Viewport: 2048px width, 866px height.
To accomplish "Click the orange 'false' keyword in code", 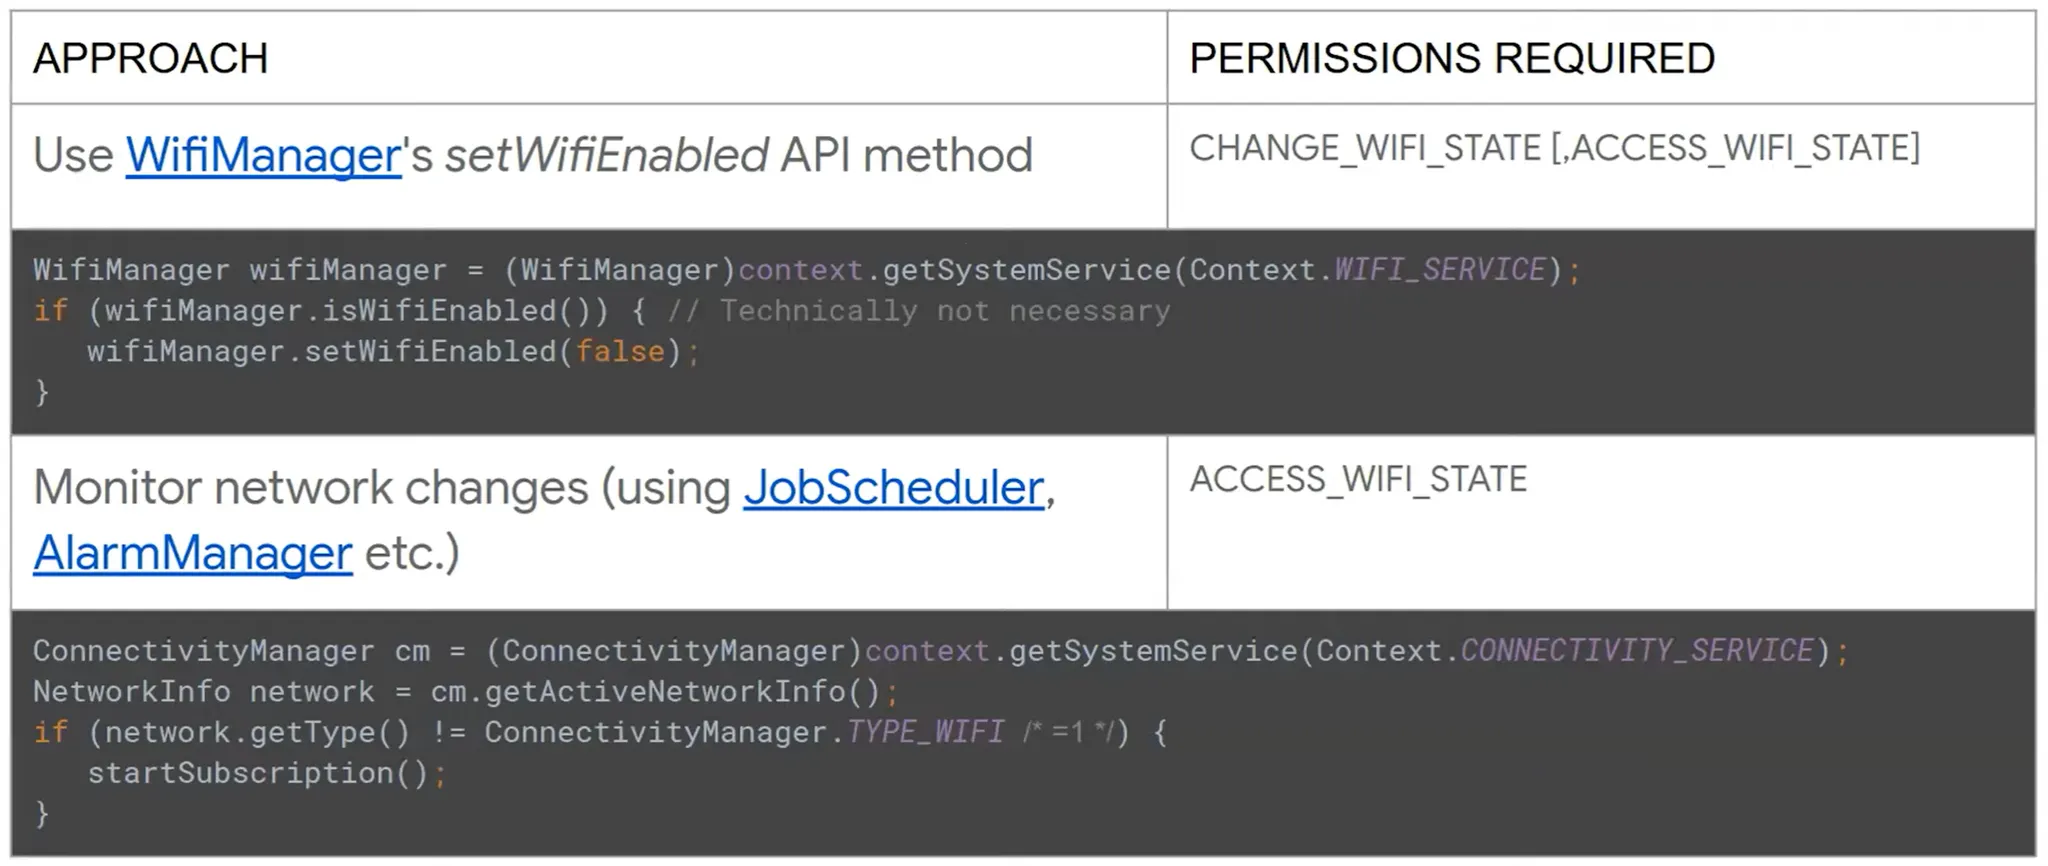I will tap(620, 352).
